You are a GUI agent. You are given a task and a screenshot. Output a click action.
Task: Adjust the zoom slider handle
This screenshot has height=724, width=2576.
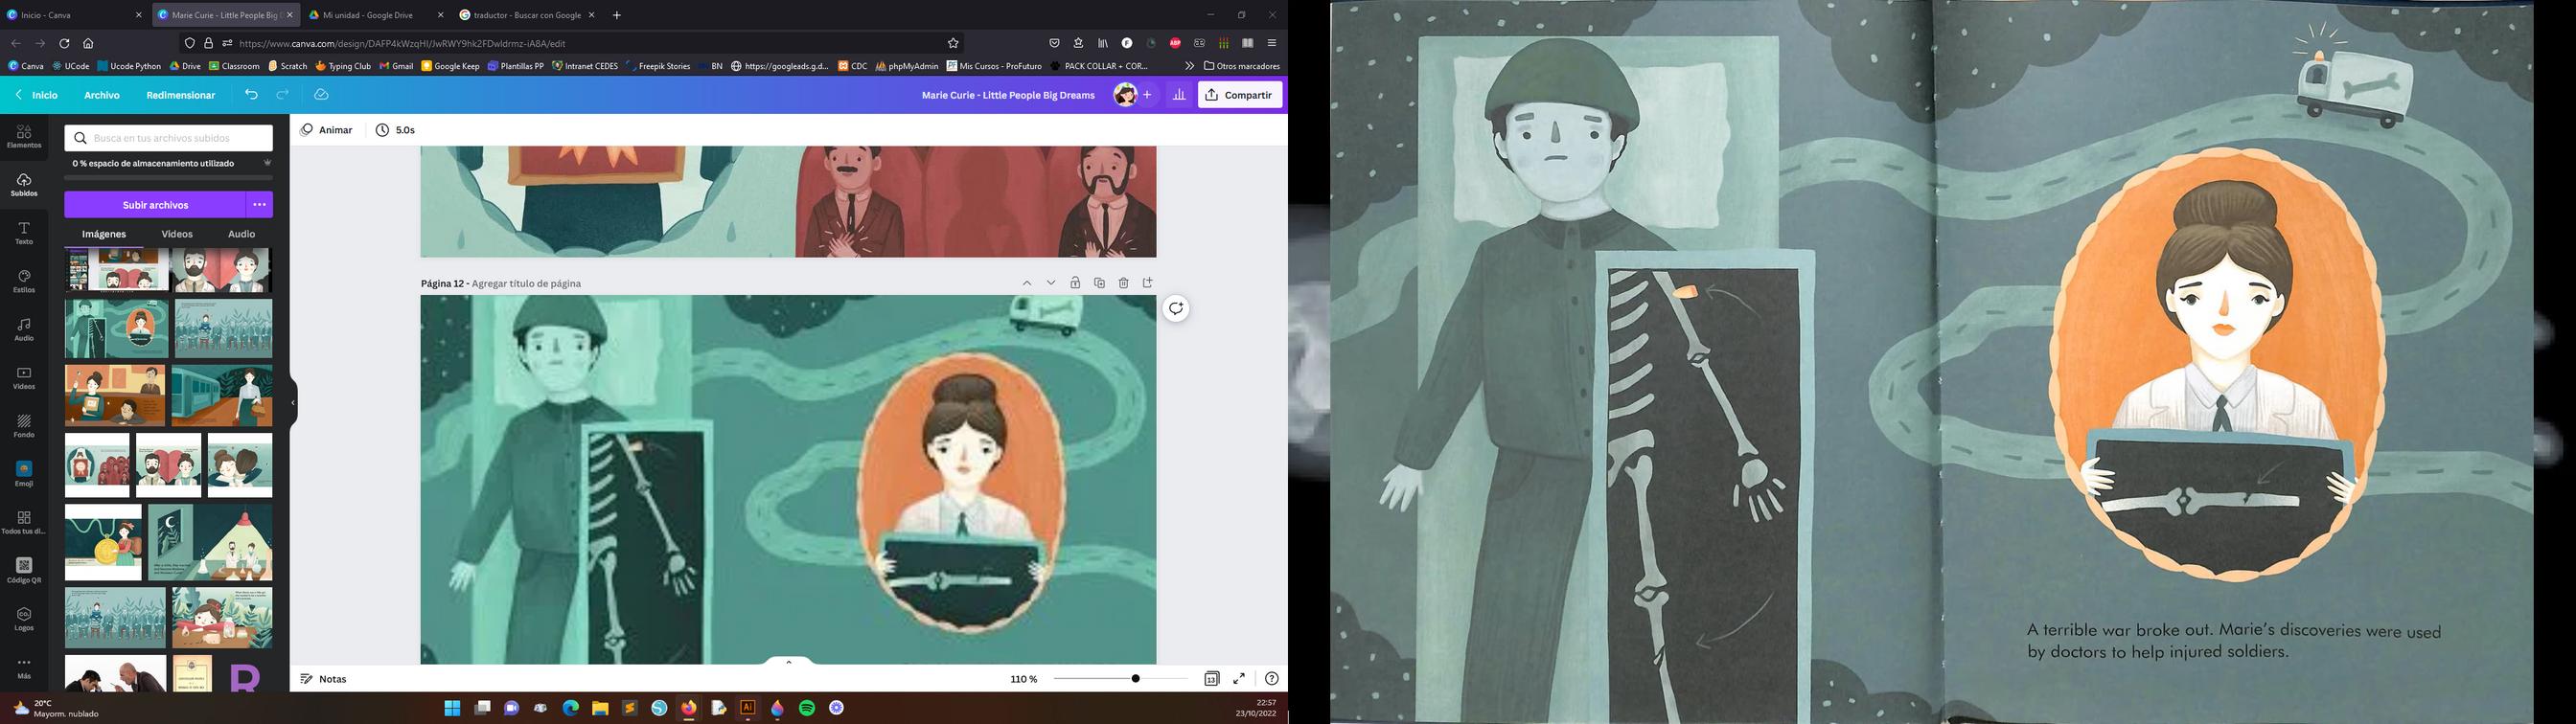(x=1135, y=679)
